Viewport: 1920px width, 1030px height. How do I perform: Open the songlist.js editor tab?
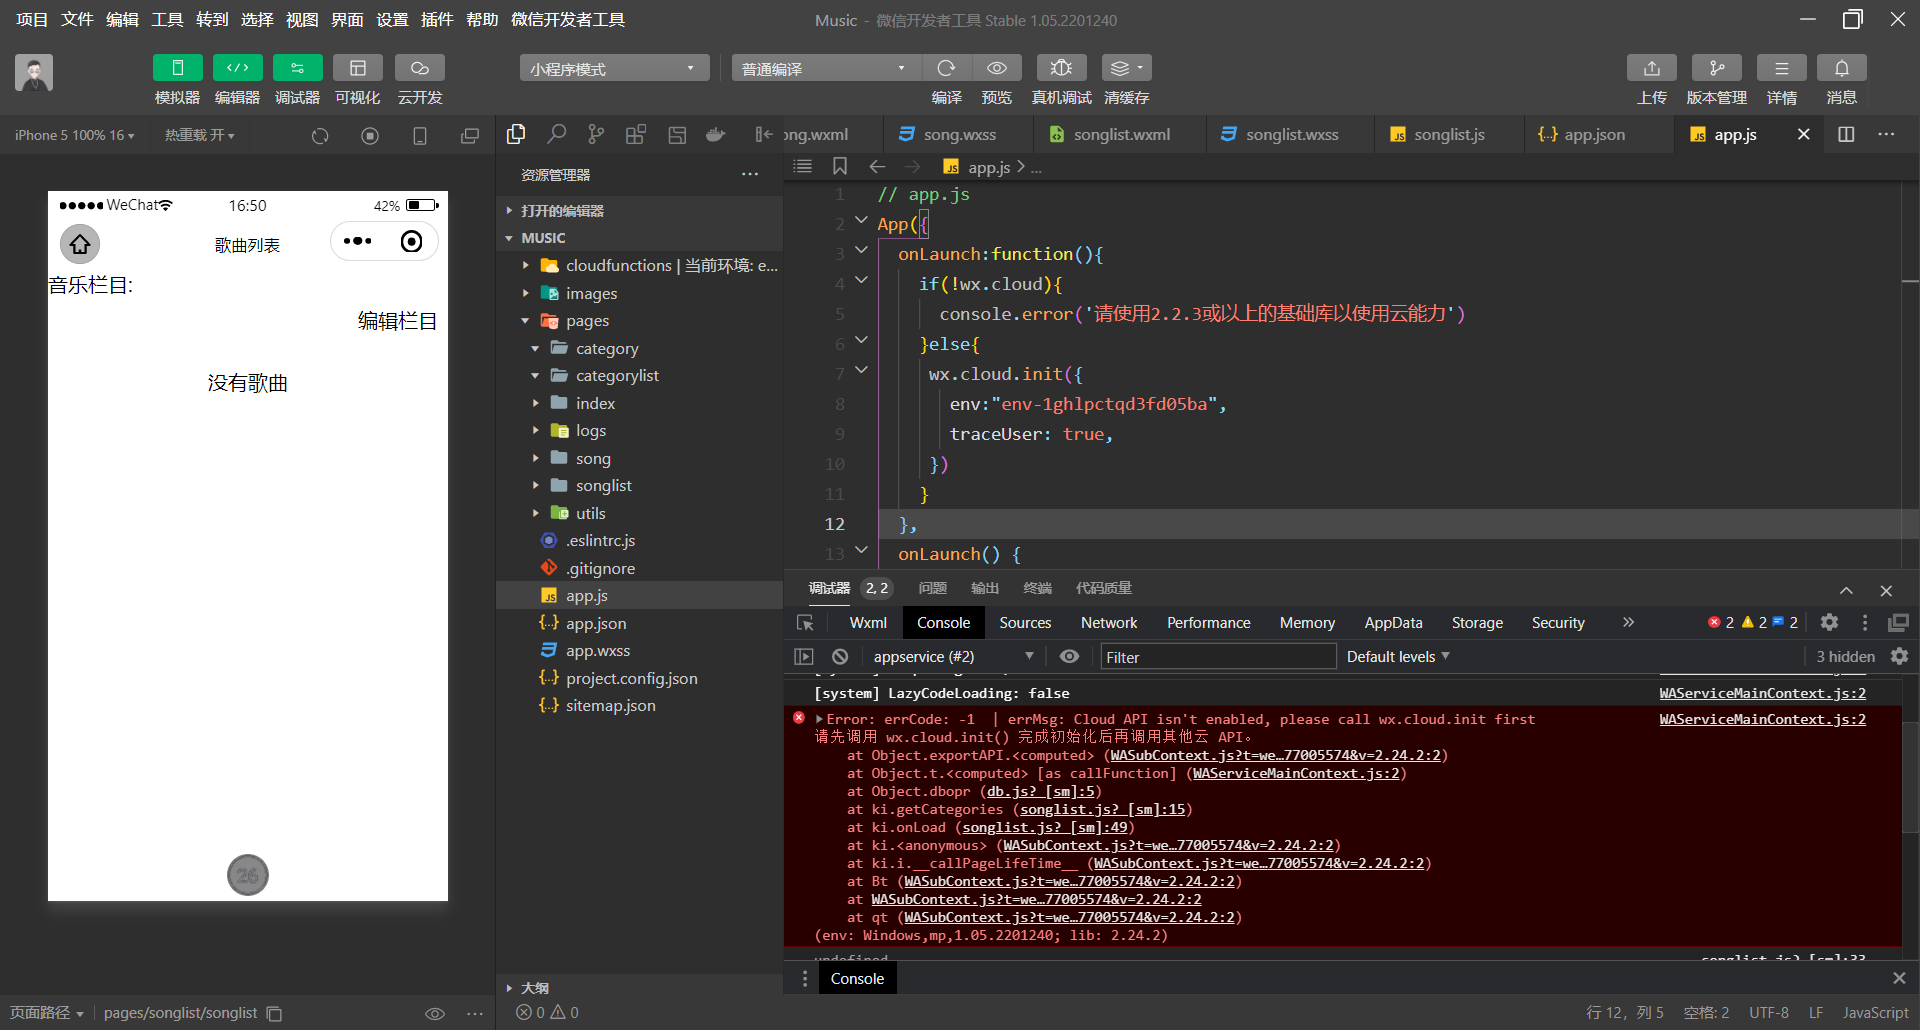(x=1448, y=135)
